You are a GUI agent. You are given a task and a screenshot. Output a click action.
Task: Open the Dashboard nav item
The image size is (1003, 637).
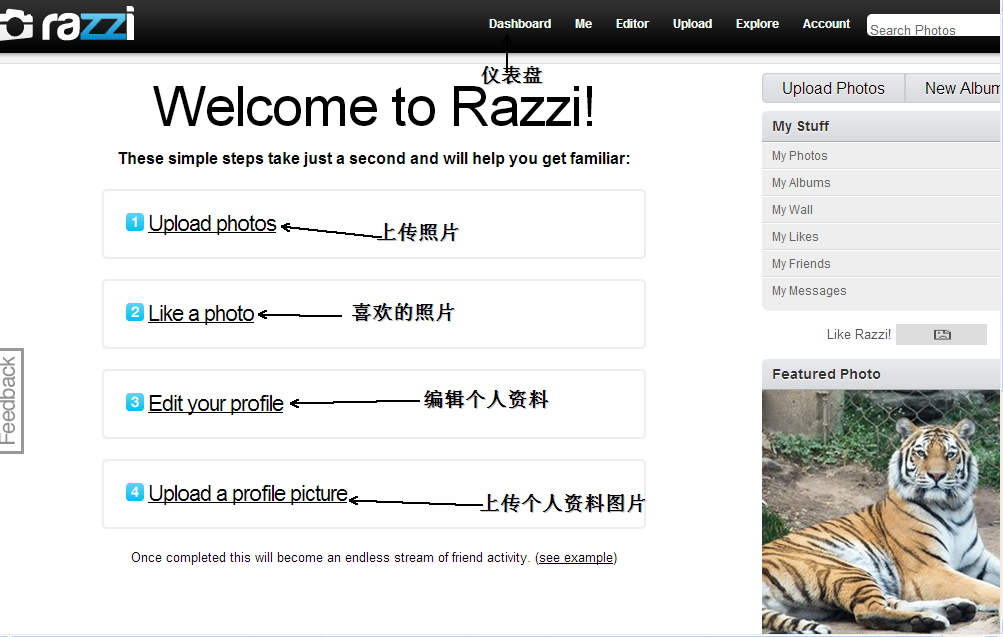coord(519,24)
